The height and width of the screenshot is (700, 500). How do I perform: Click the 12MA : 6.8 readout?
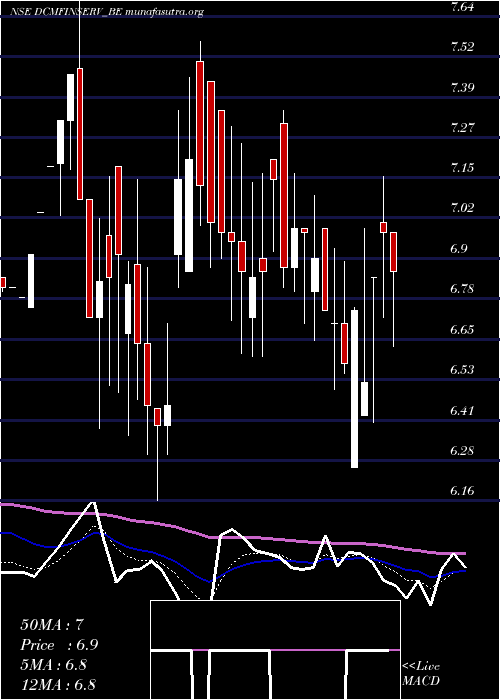tap(58, 685)
